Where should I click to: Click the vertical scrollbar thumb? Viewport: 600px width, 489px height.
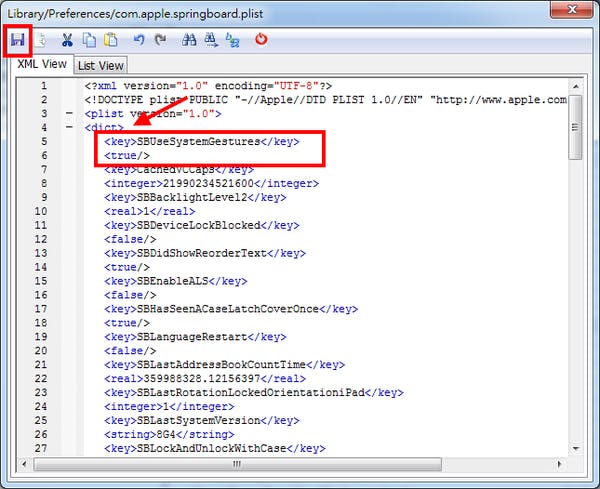(x=575, y=127)
